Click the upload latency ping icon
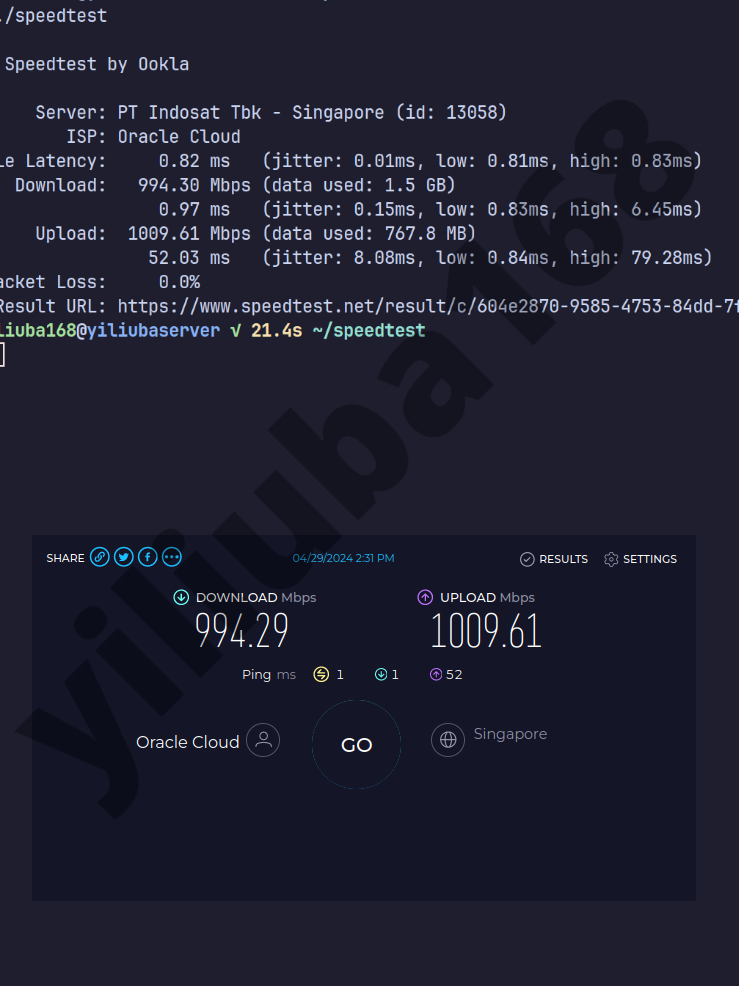 coord(435,674)
